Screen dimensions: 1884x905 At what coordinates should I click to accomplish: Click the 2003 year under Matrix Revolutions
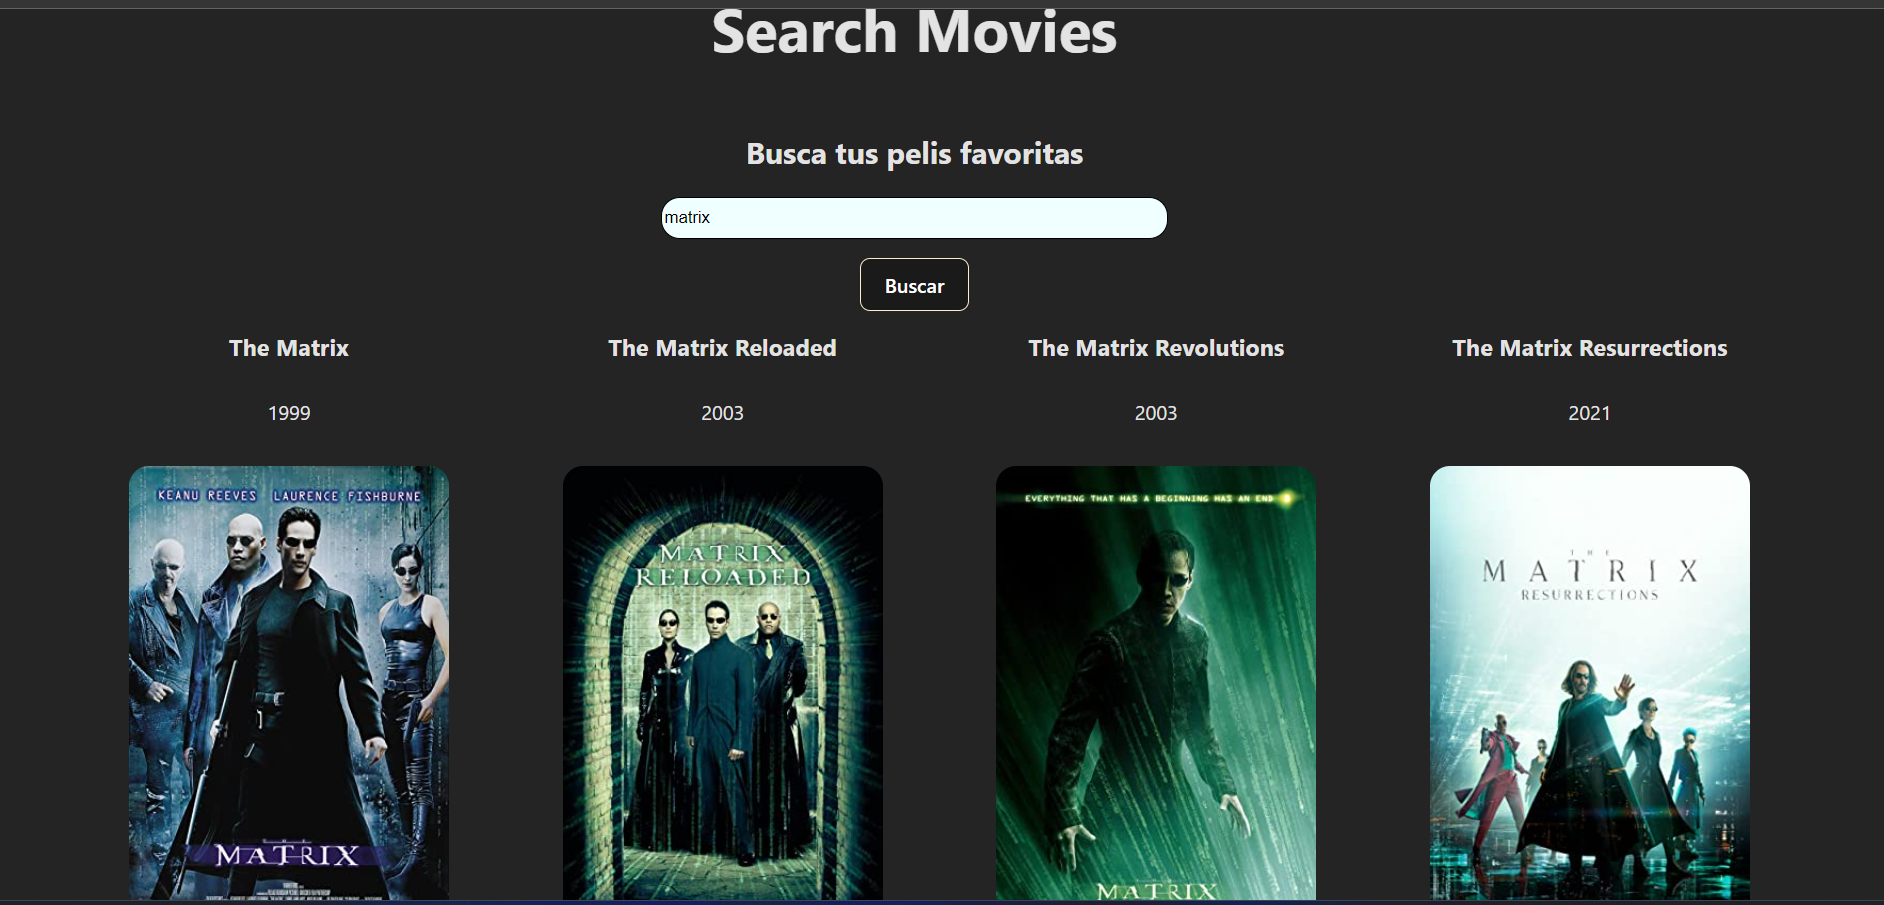(x=1156, y=413)
